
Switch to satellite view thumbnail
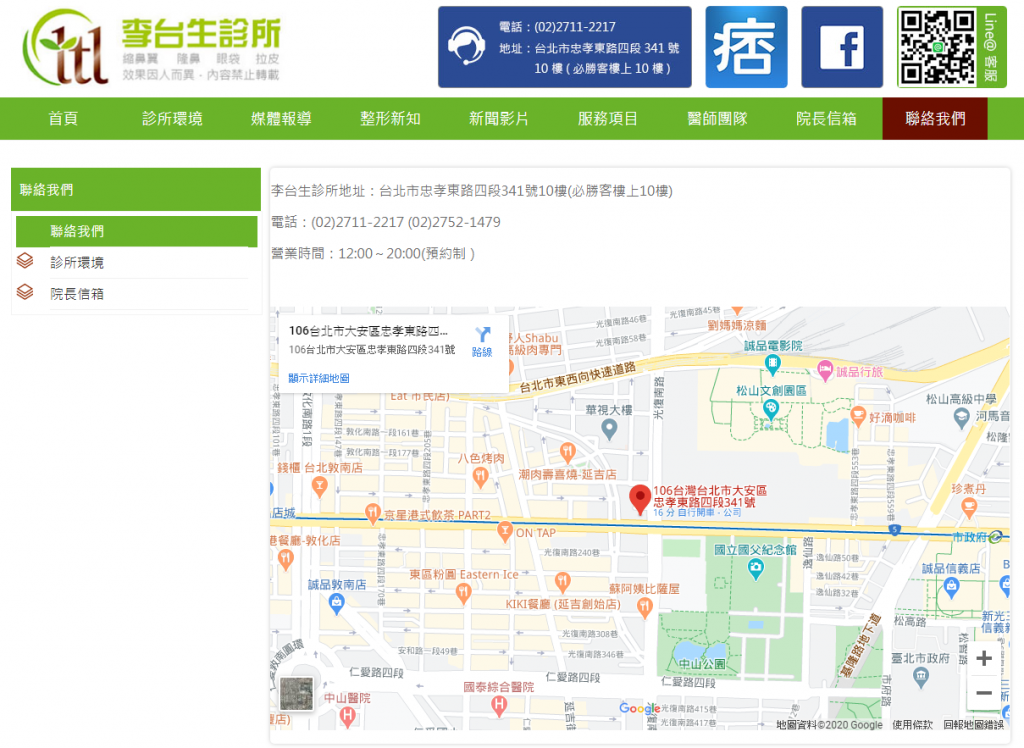click(296, 694)
